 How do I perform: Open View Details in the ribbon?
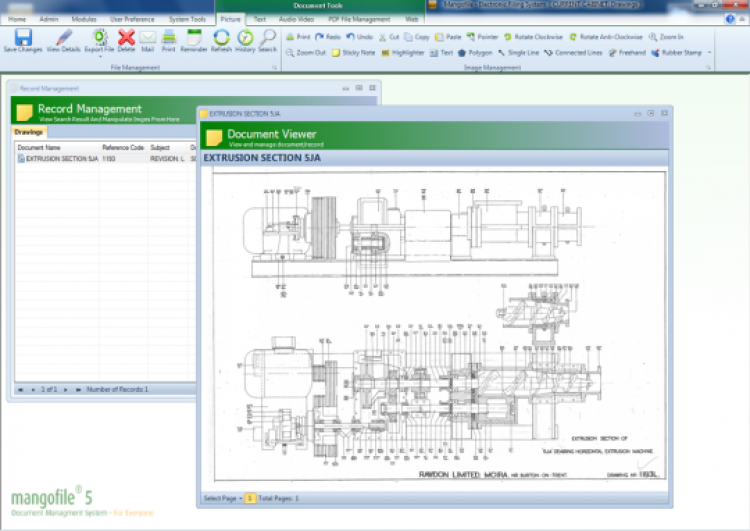point(64,38)
